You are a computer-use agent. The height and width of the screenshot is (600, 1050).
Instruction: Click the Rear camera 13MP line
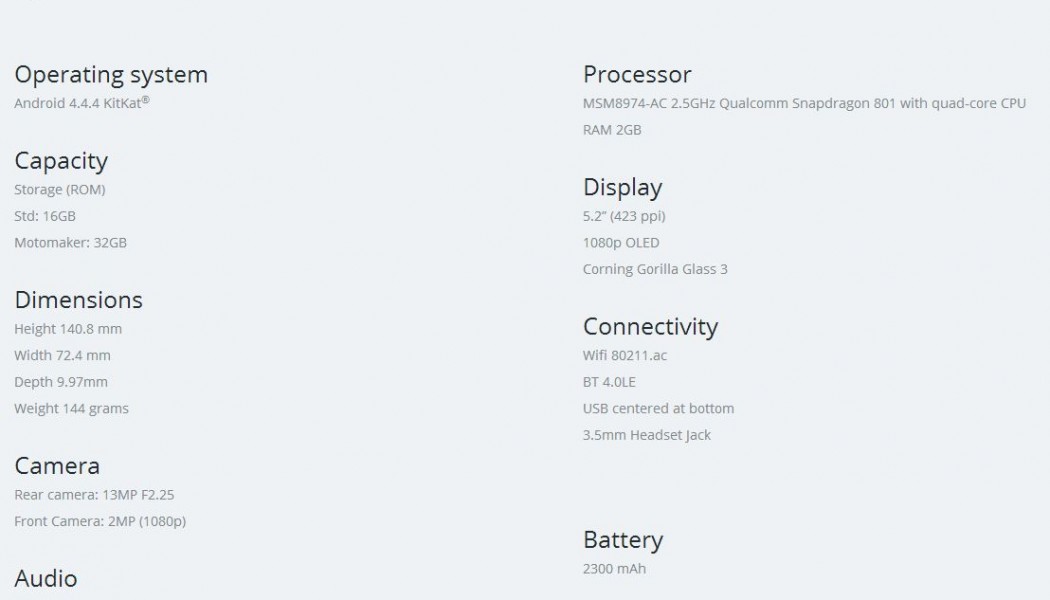(95, 495)
